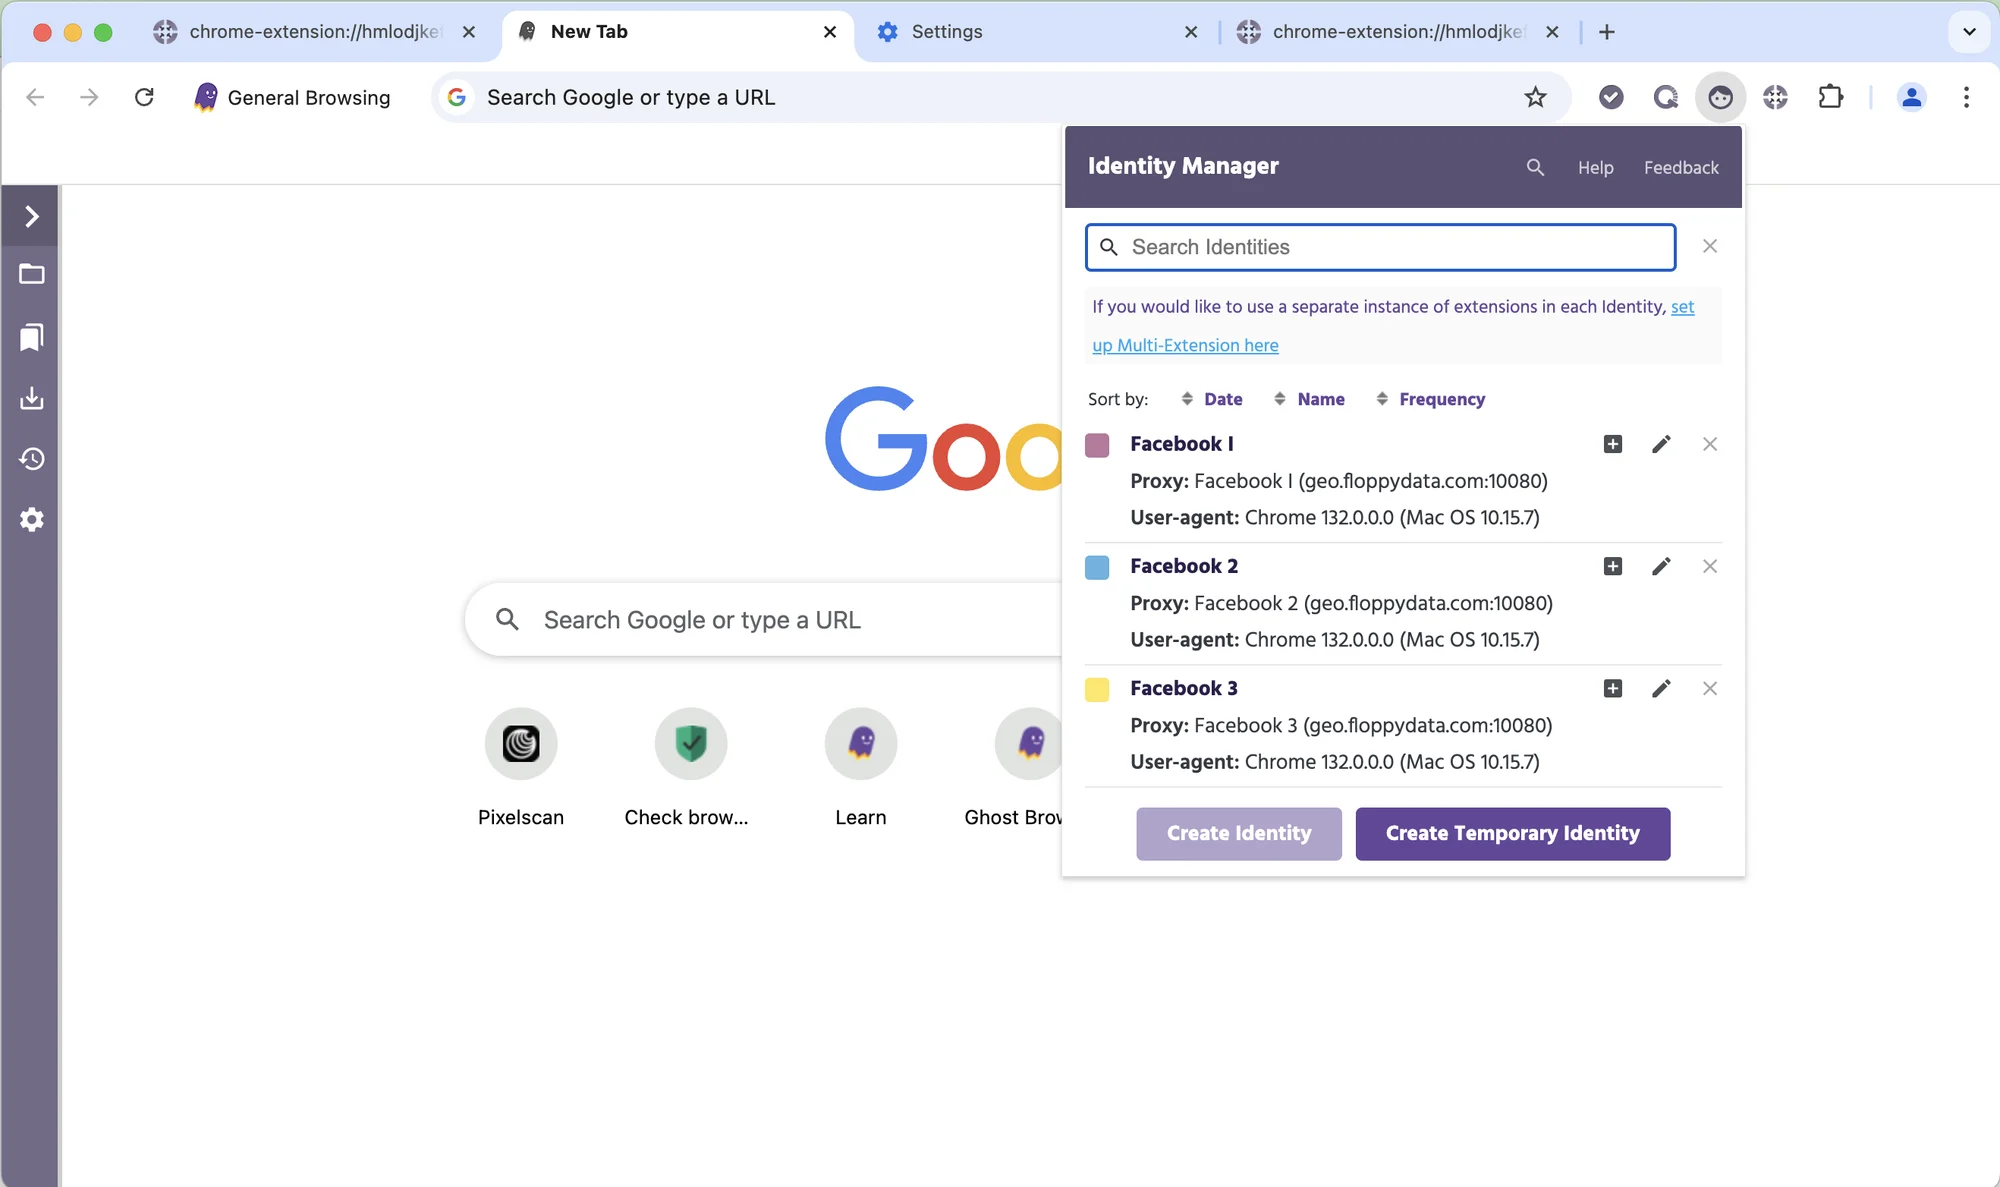This screenshot has height=1187, width=2000.
Task: Click the Facebook 1 pink color swatch
Action: point(1097,445)
